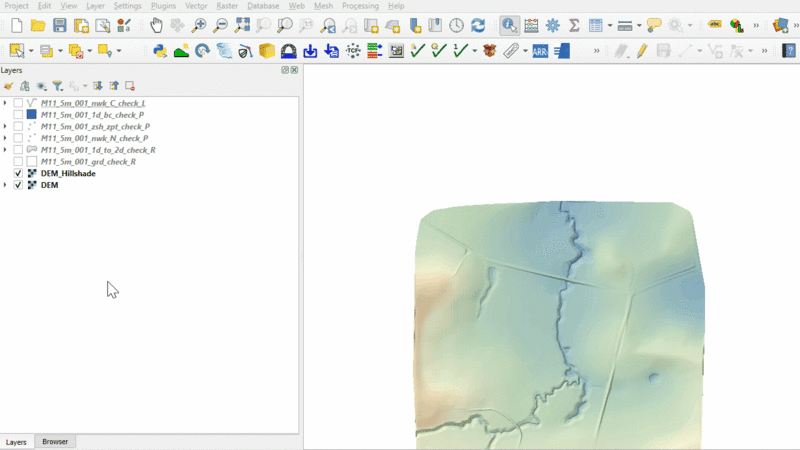Open the Processing Toolbox gear icon
Viewport: 800px width, 450px height.
(x=552, y=25)
